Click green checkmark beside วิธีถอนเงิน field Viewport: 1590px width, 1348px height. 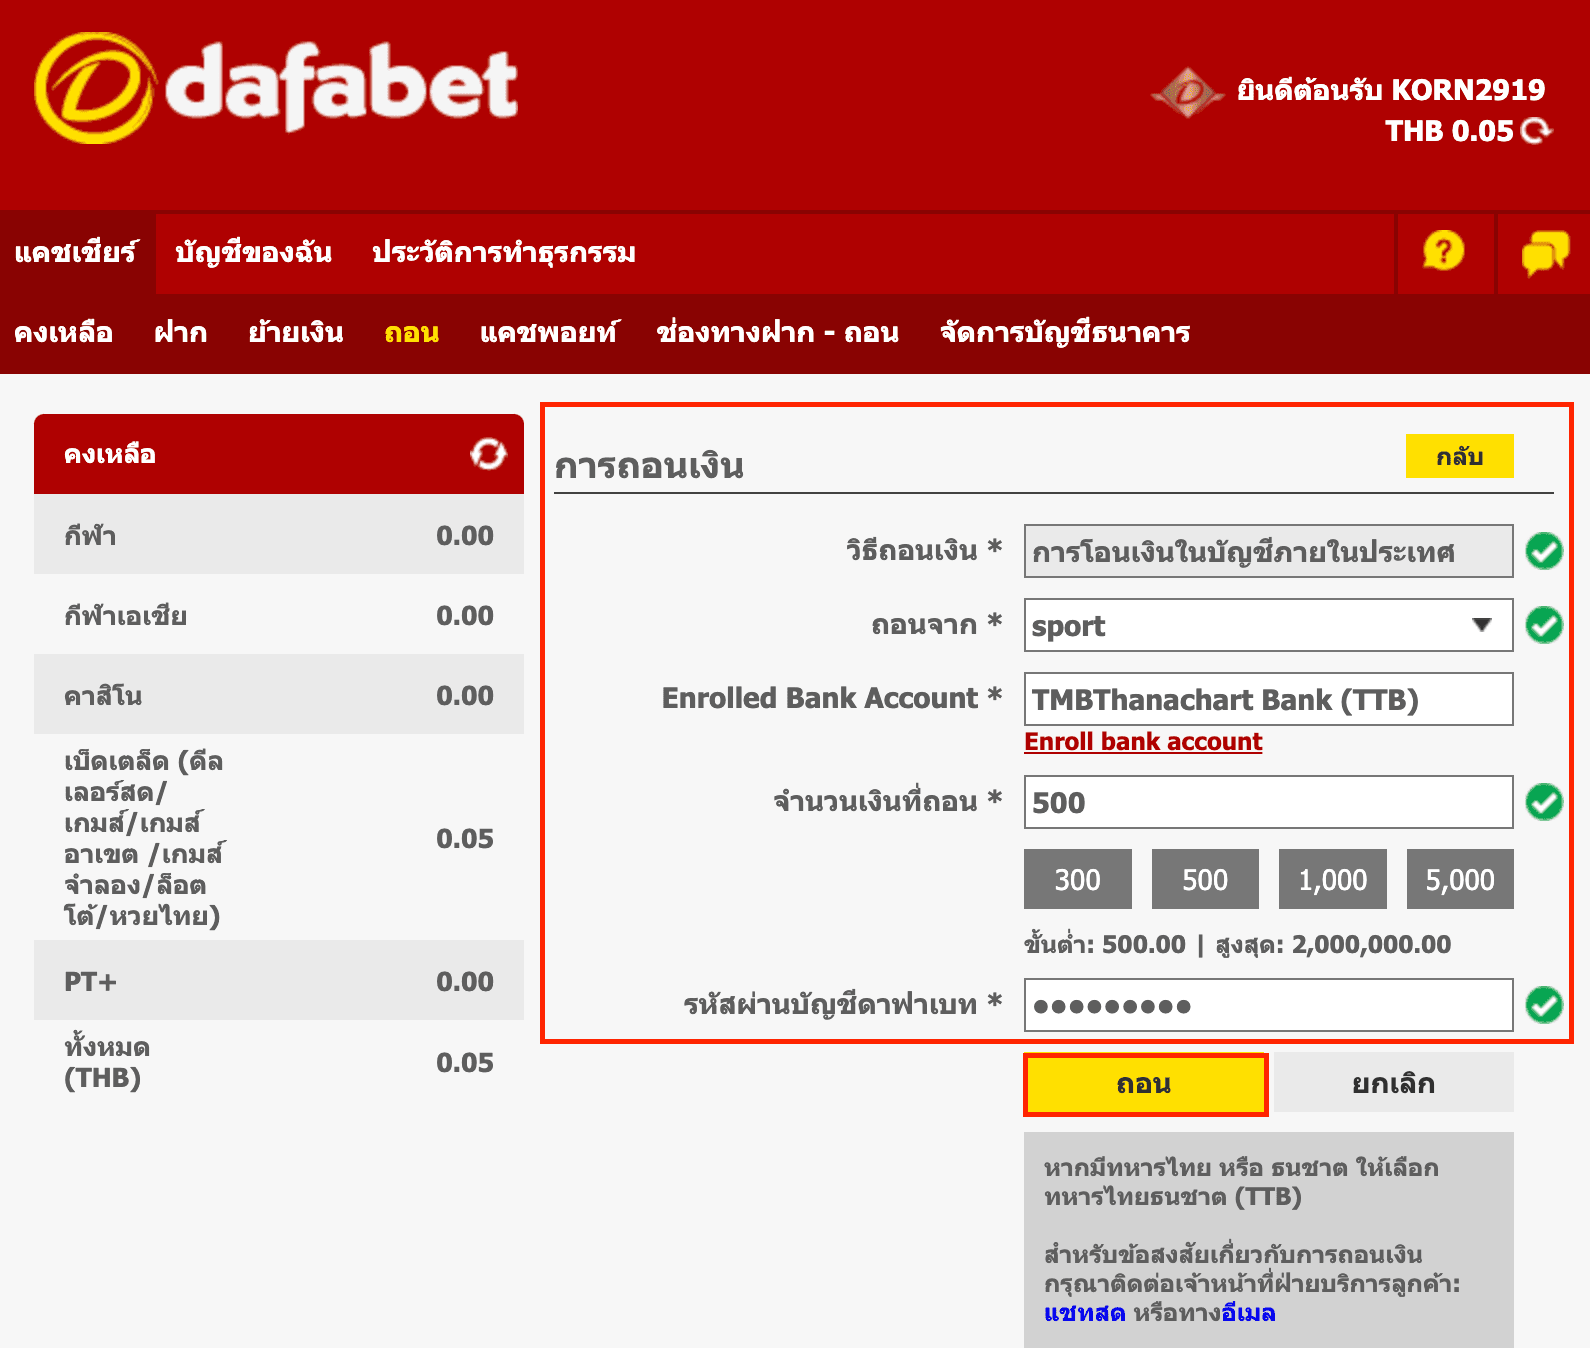(x=1544, y=551)
